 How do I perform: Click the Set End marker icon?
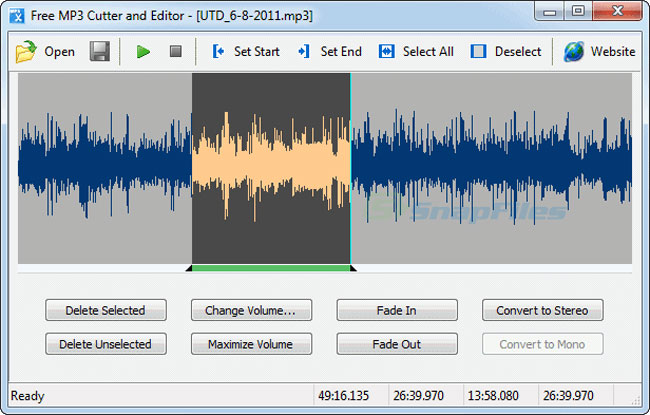point(304,51)
